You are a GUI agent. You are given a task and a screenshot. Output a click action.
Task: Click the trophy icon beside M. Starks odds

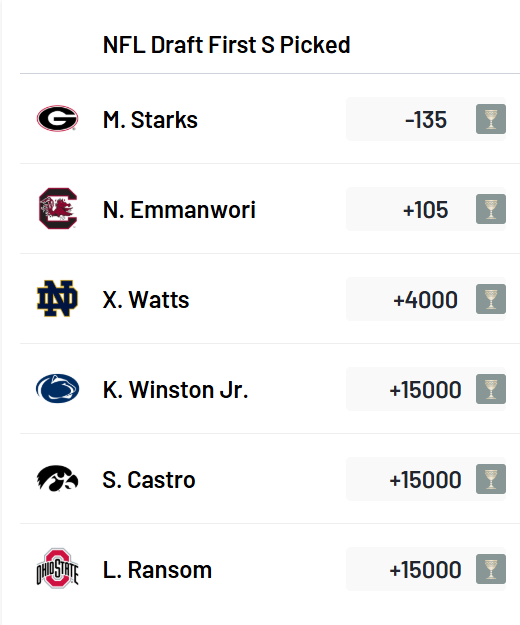[x=491, y=119]
